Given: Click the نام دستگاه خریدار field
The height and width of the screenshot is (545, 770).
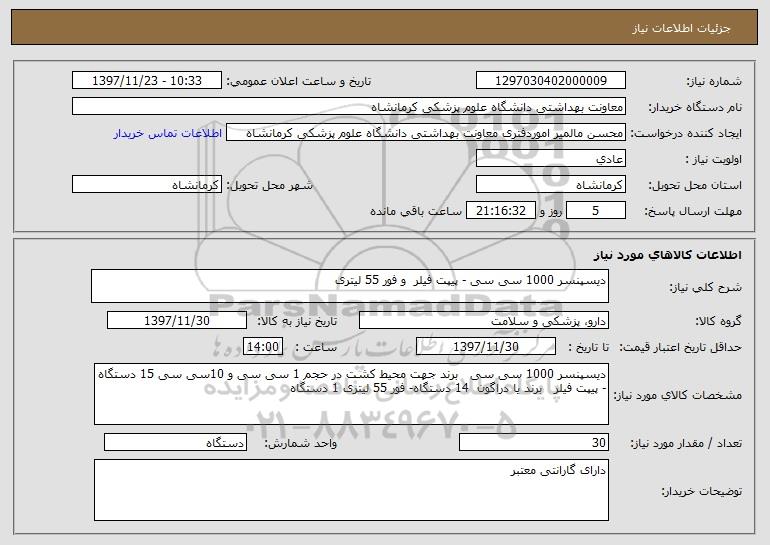Looking at the screenshot, I should (x=349, y=106).
